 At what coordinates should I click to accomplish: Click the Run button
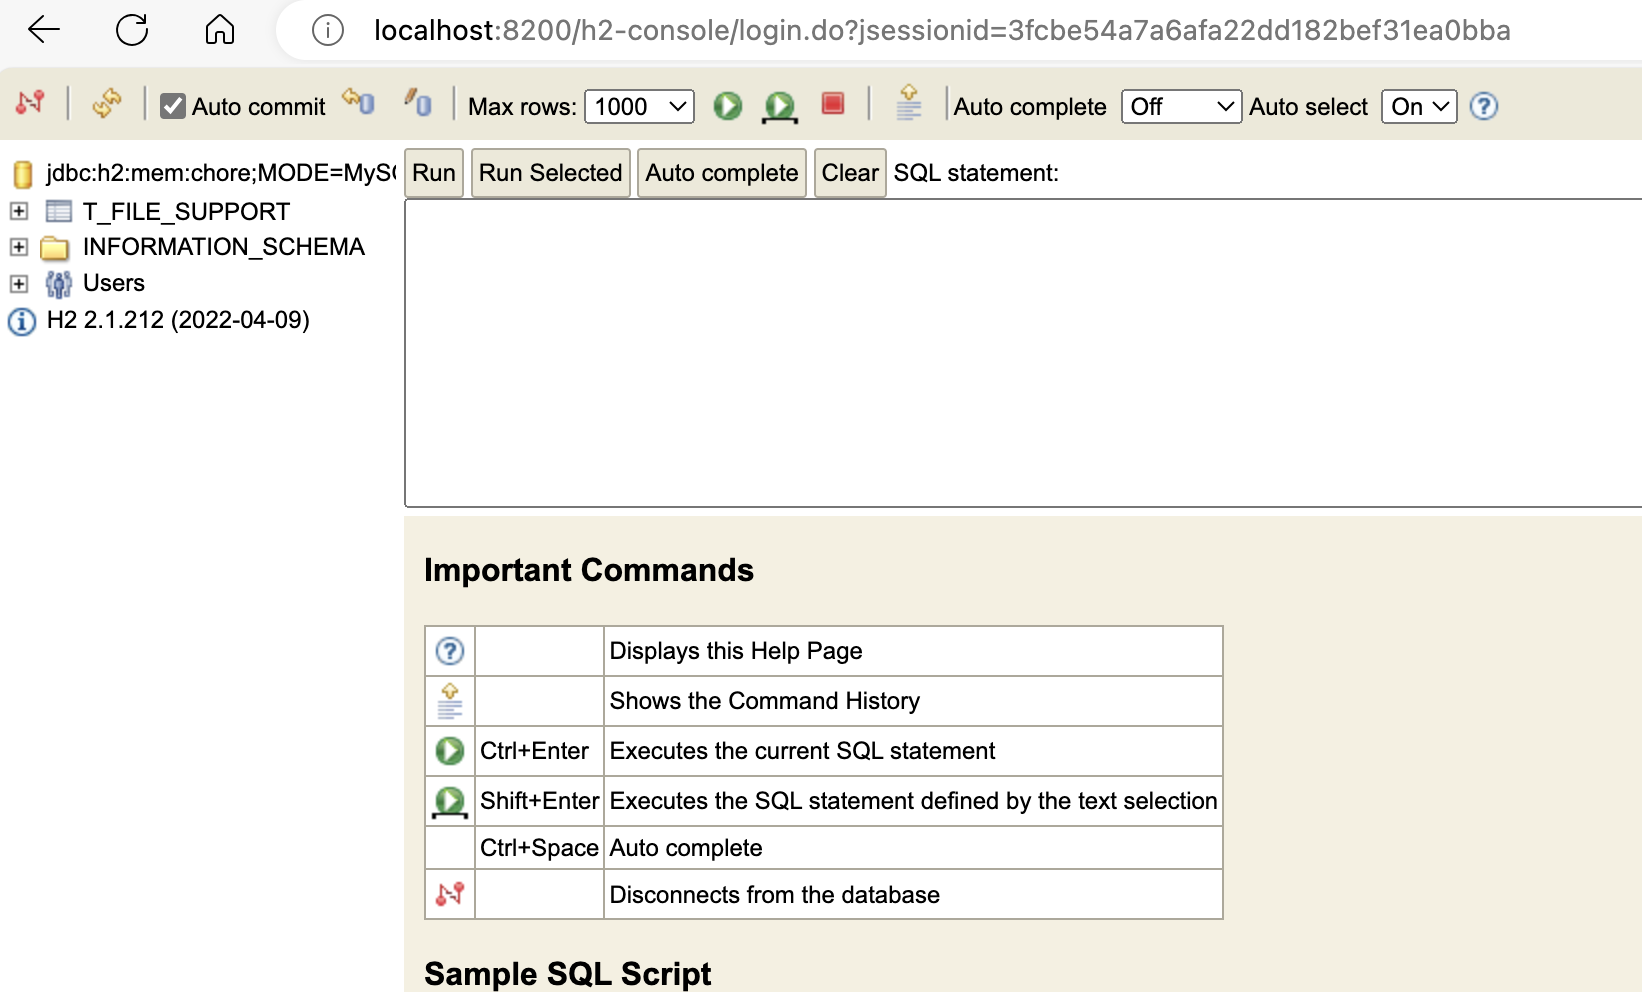(433, 173)
